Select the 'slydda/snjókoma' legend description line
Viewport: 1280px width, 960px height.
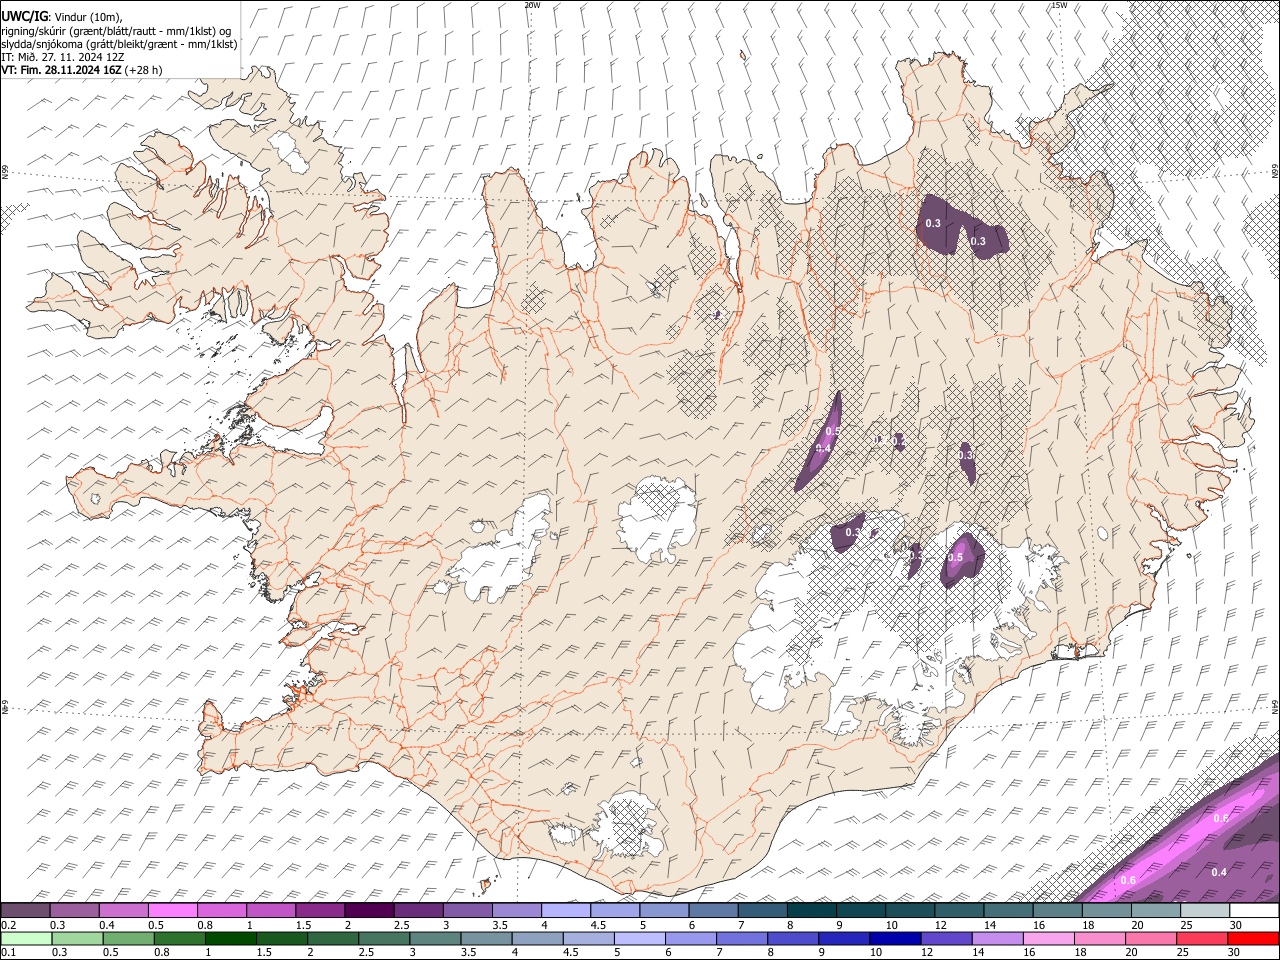pyautogui.click(x=119, y=44)
